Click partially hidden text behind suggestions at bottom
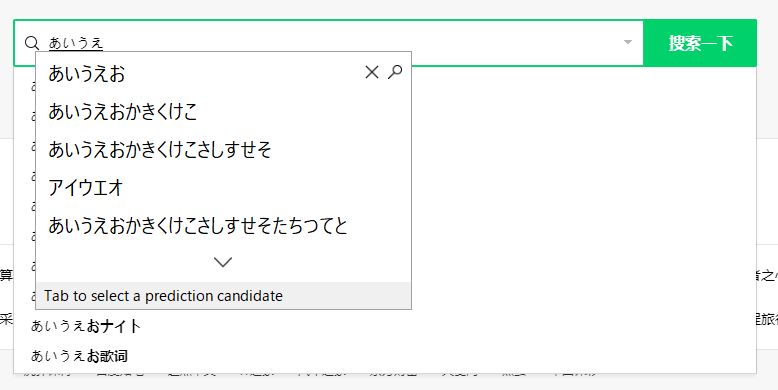The width and height of the screenshot is (778, 390). click(x=308, y=373)
